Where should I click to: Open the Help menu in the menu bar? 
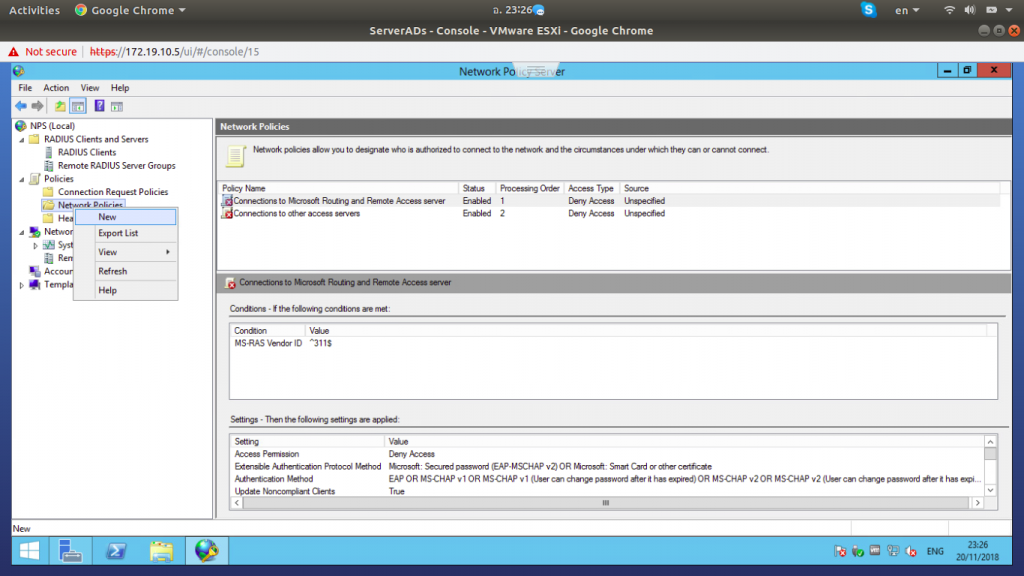point(120,88)
